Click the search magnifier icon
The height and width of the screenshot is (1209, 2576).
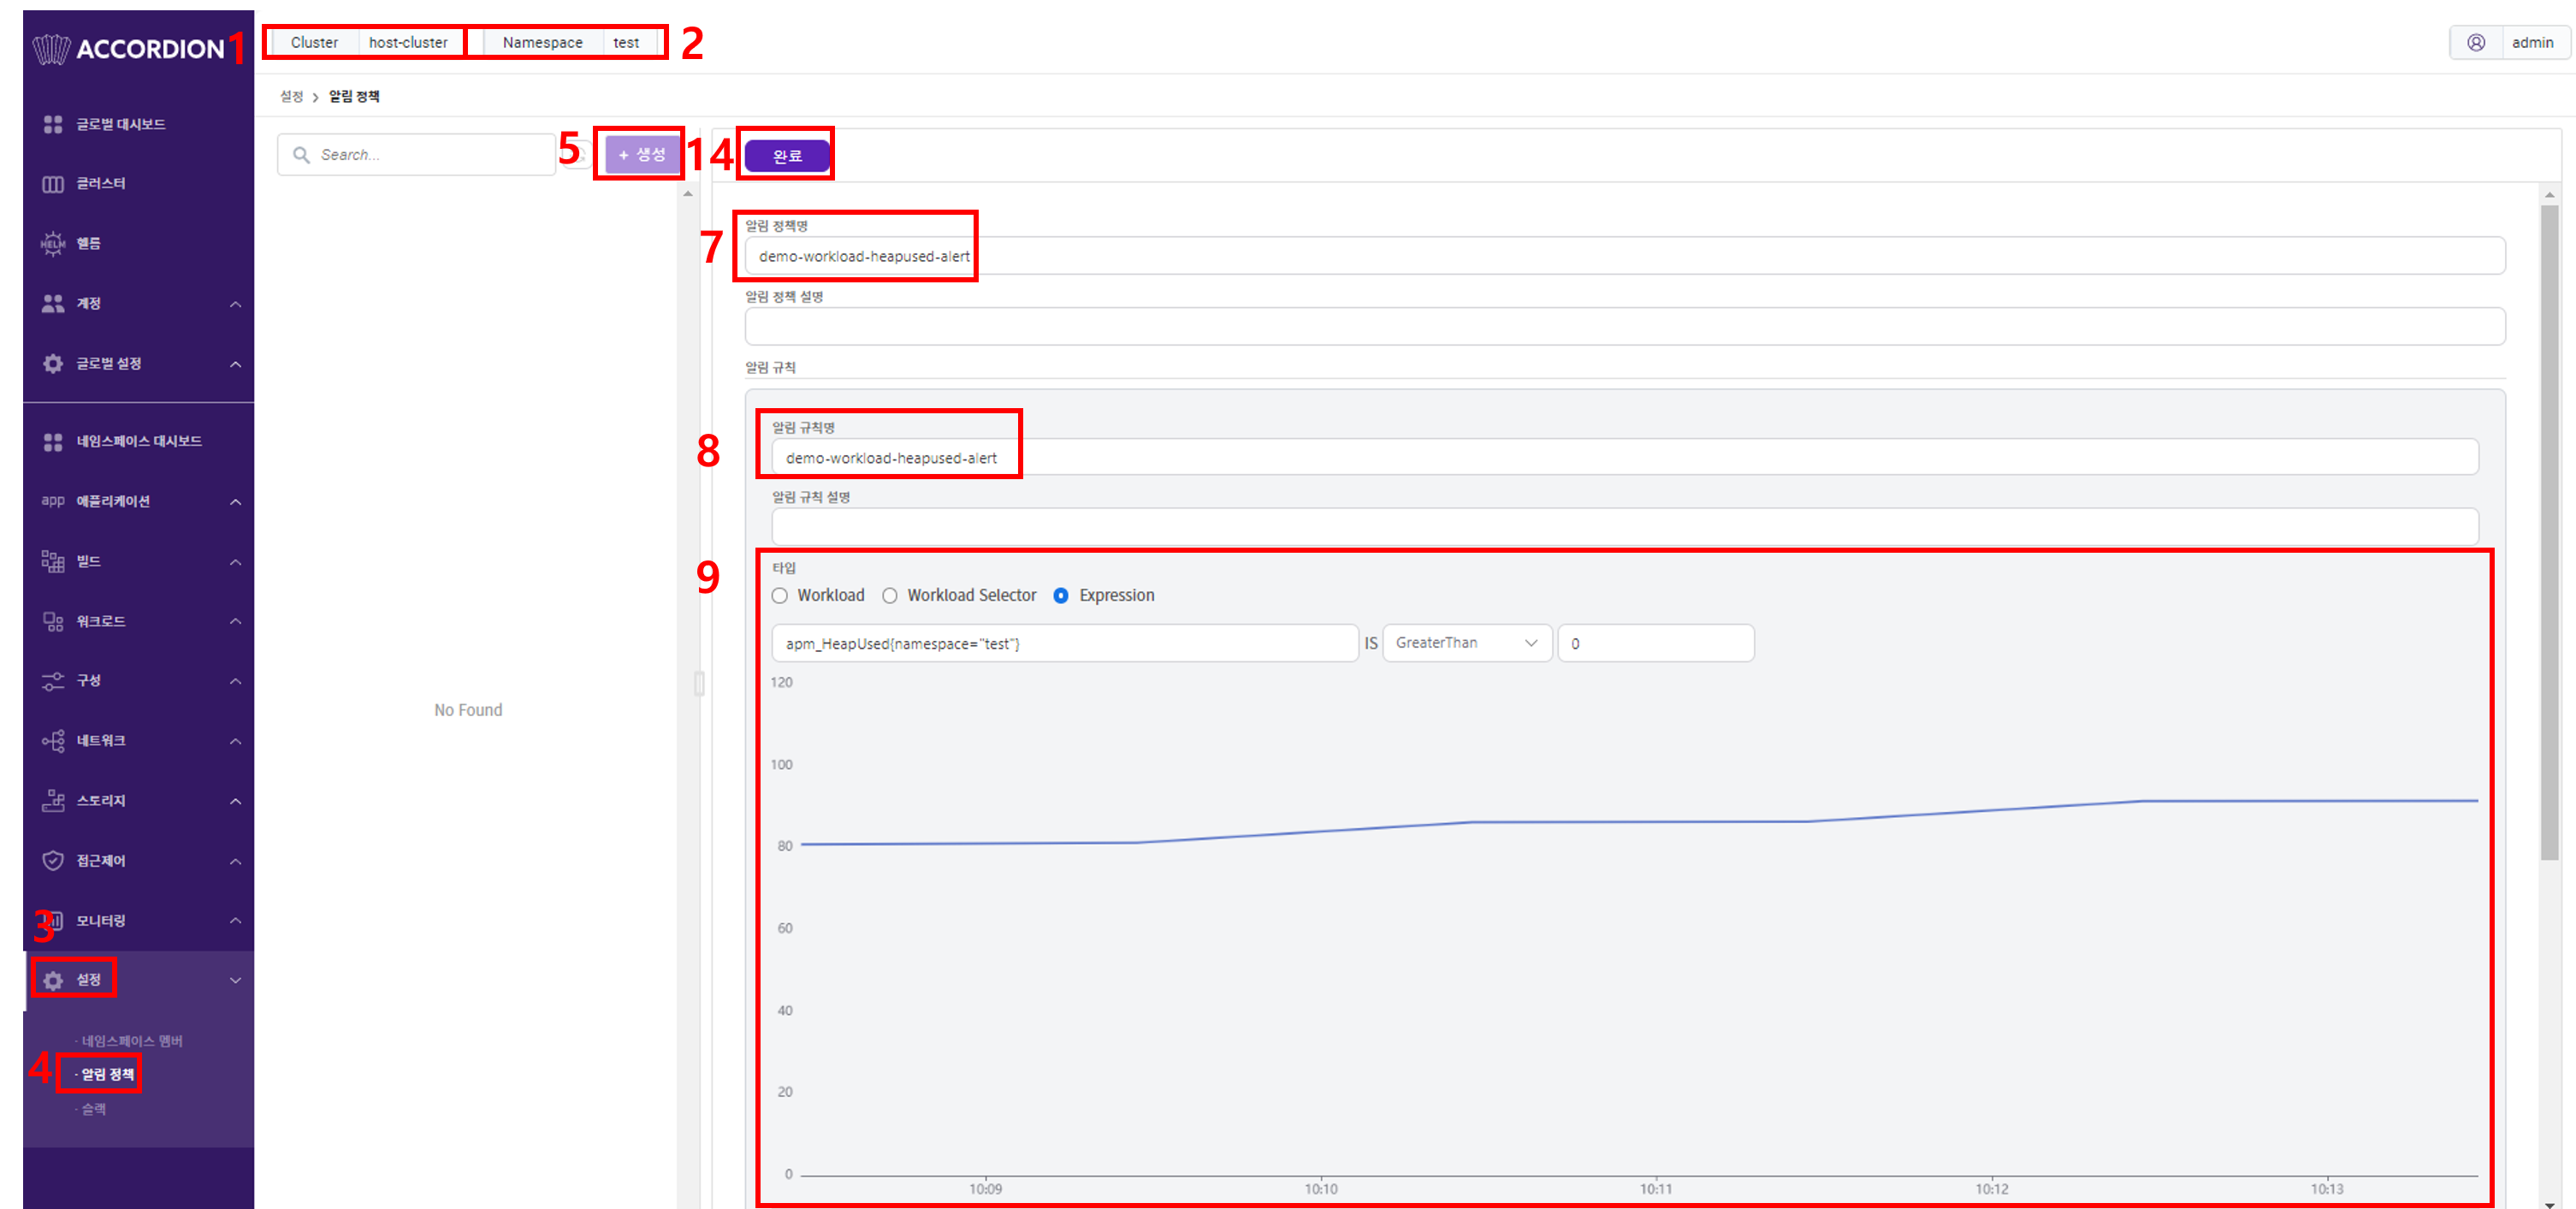[x=300, y=154]
